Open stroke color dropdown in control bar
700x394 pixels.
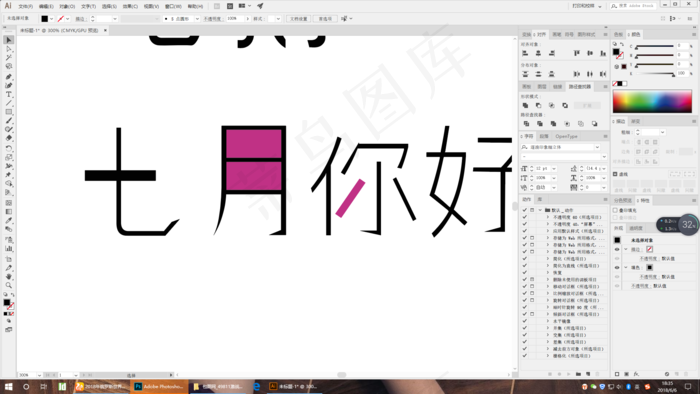68,19
